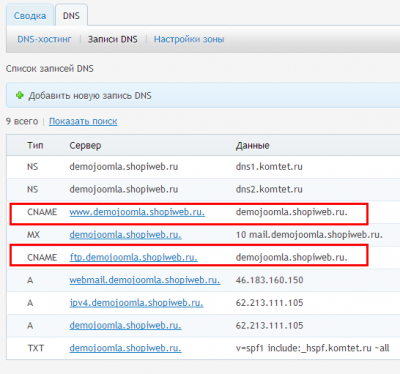Click the MX type cell
This screenshot has height=374, width=400.
(x=33, y=235)
